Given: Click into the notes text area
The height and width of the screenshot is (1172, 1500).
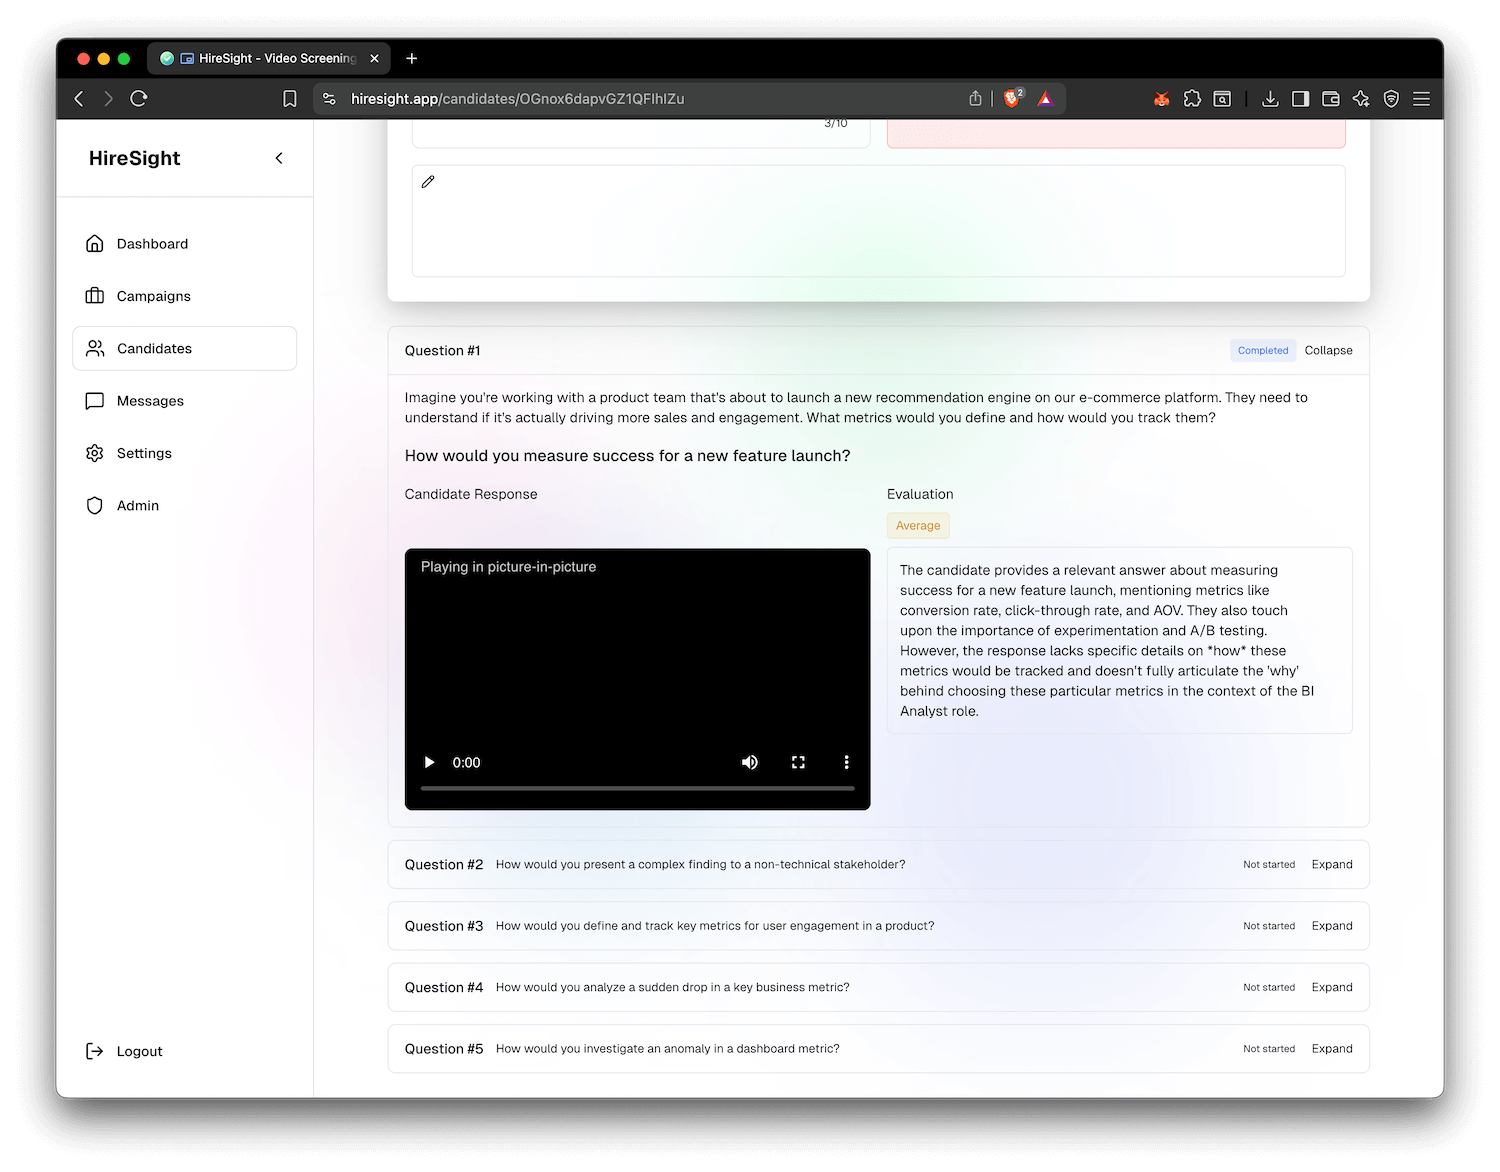Looking at the screenshot, I should [879, 221].
